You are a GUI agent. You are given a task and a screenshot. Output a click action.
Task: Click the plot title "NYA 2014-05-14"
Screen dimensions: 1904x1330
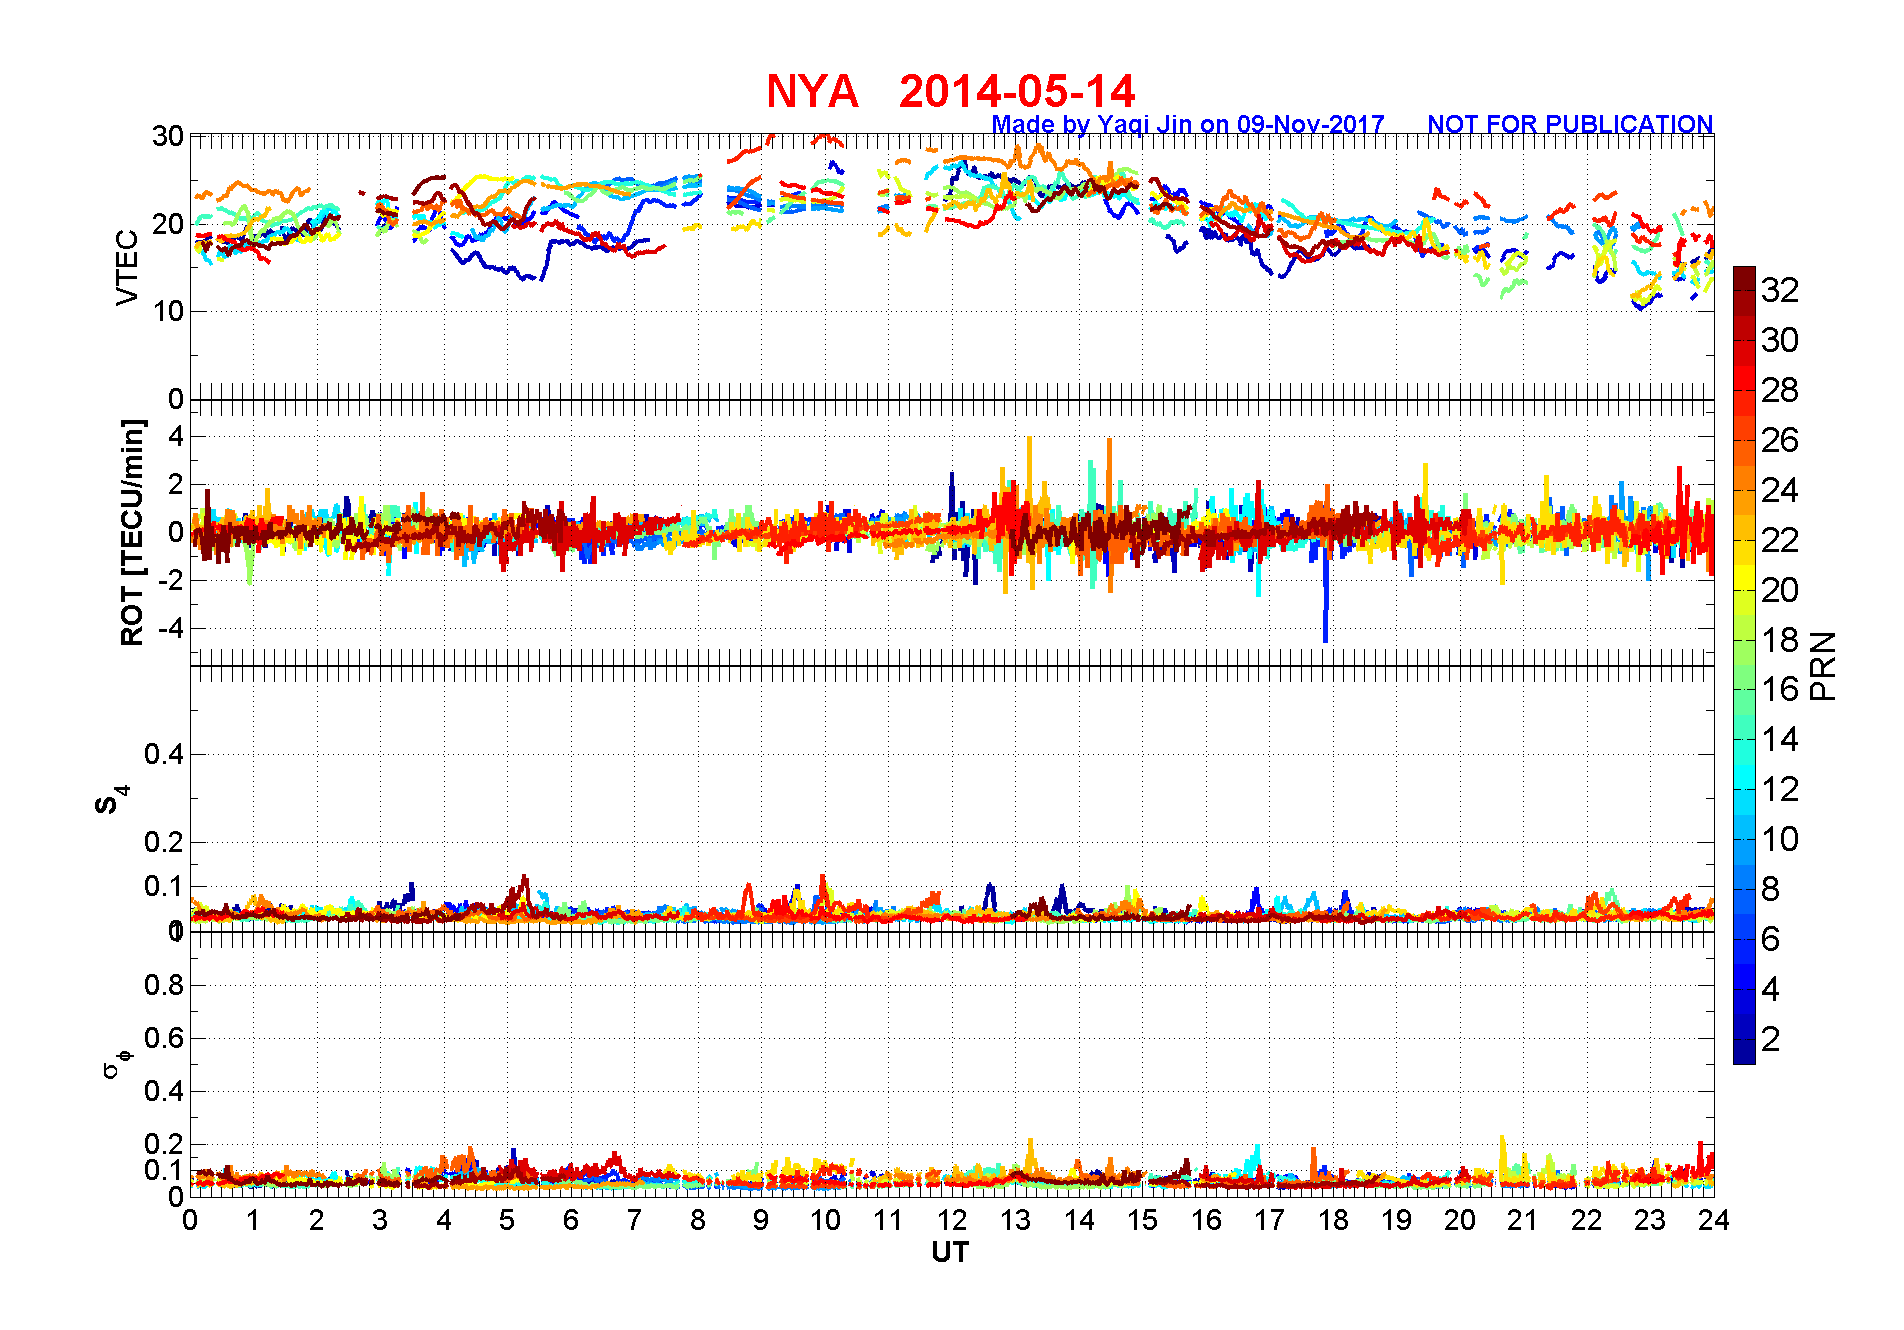(950, 91)
